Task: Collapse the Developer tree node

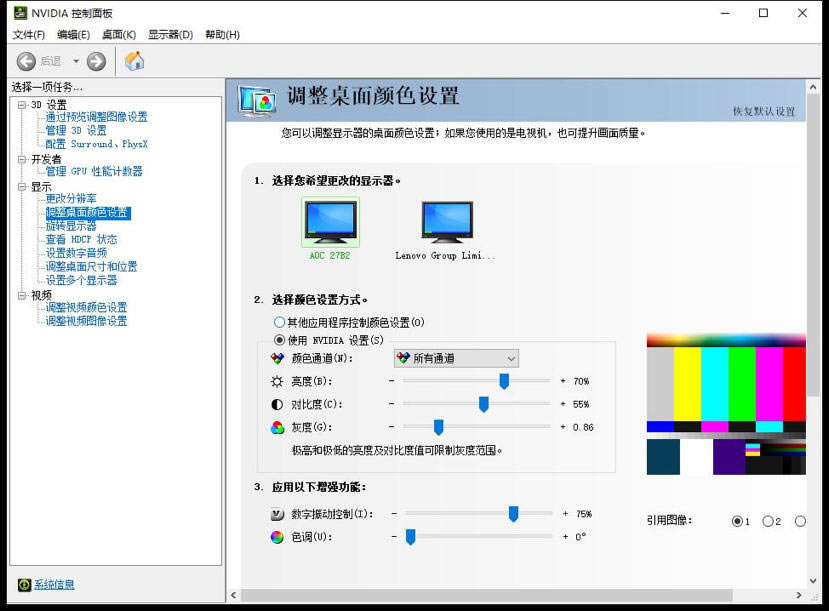Action: 22,159
